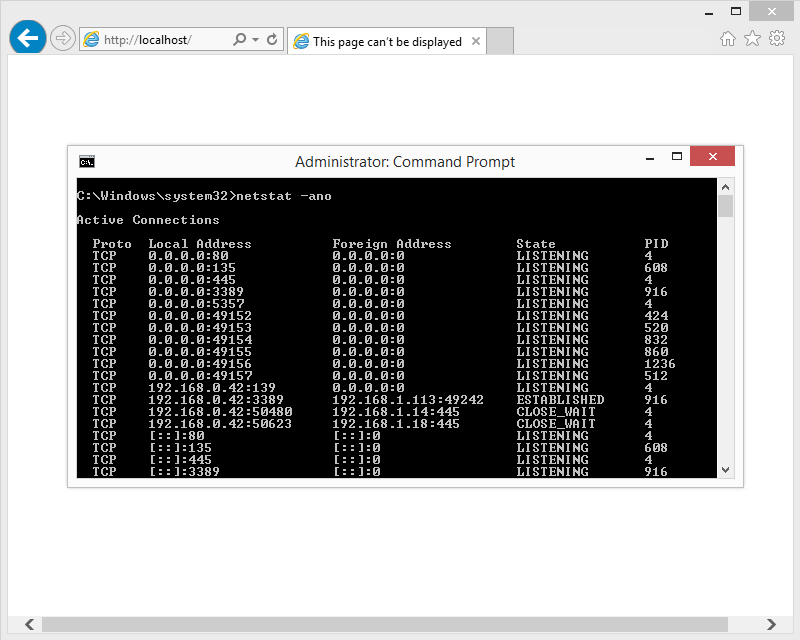Click the Command Prompt system menu icon
Image resolution: width=800 pixels, height=640 pixels.
coord(87,162)
